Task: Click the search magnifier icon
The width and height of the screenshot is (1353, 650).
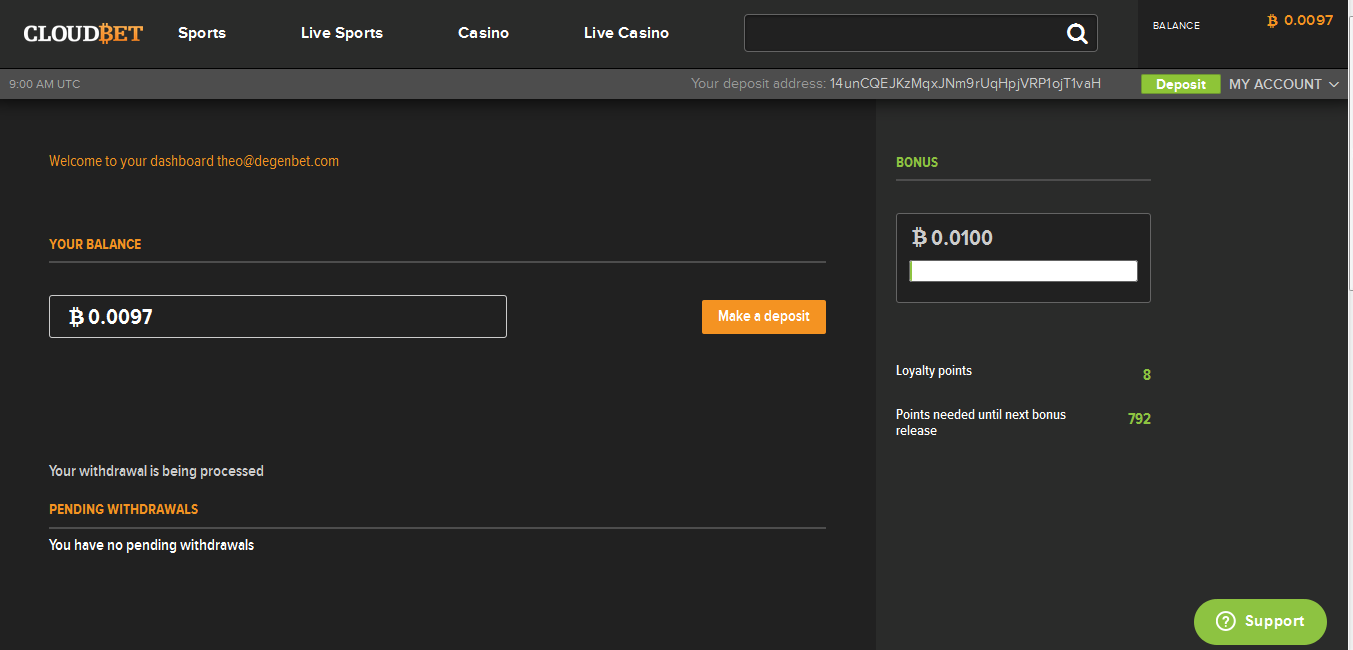Action: pyautogui.click(x=1077, y=34)
